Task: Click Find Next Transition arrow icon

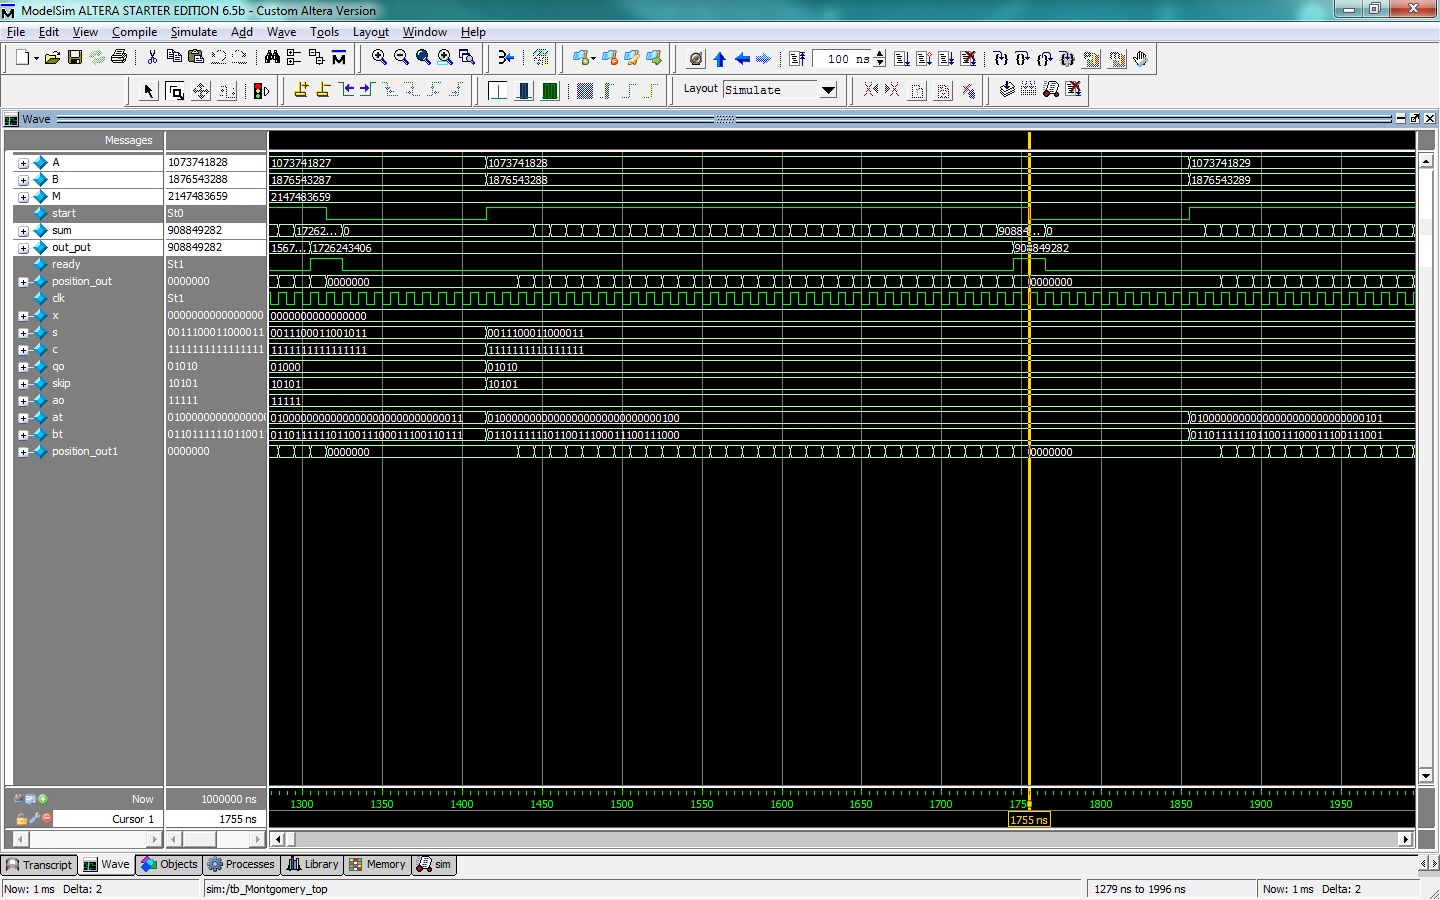Action: click(x=367, y=90)
